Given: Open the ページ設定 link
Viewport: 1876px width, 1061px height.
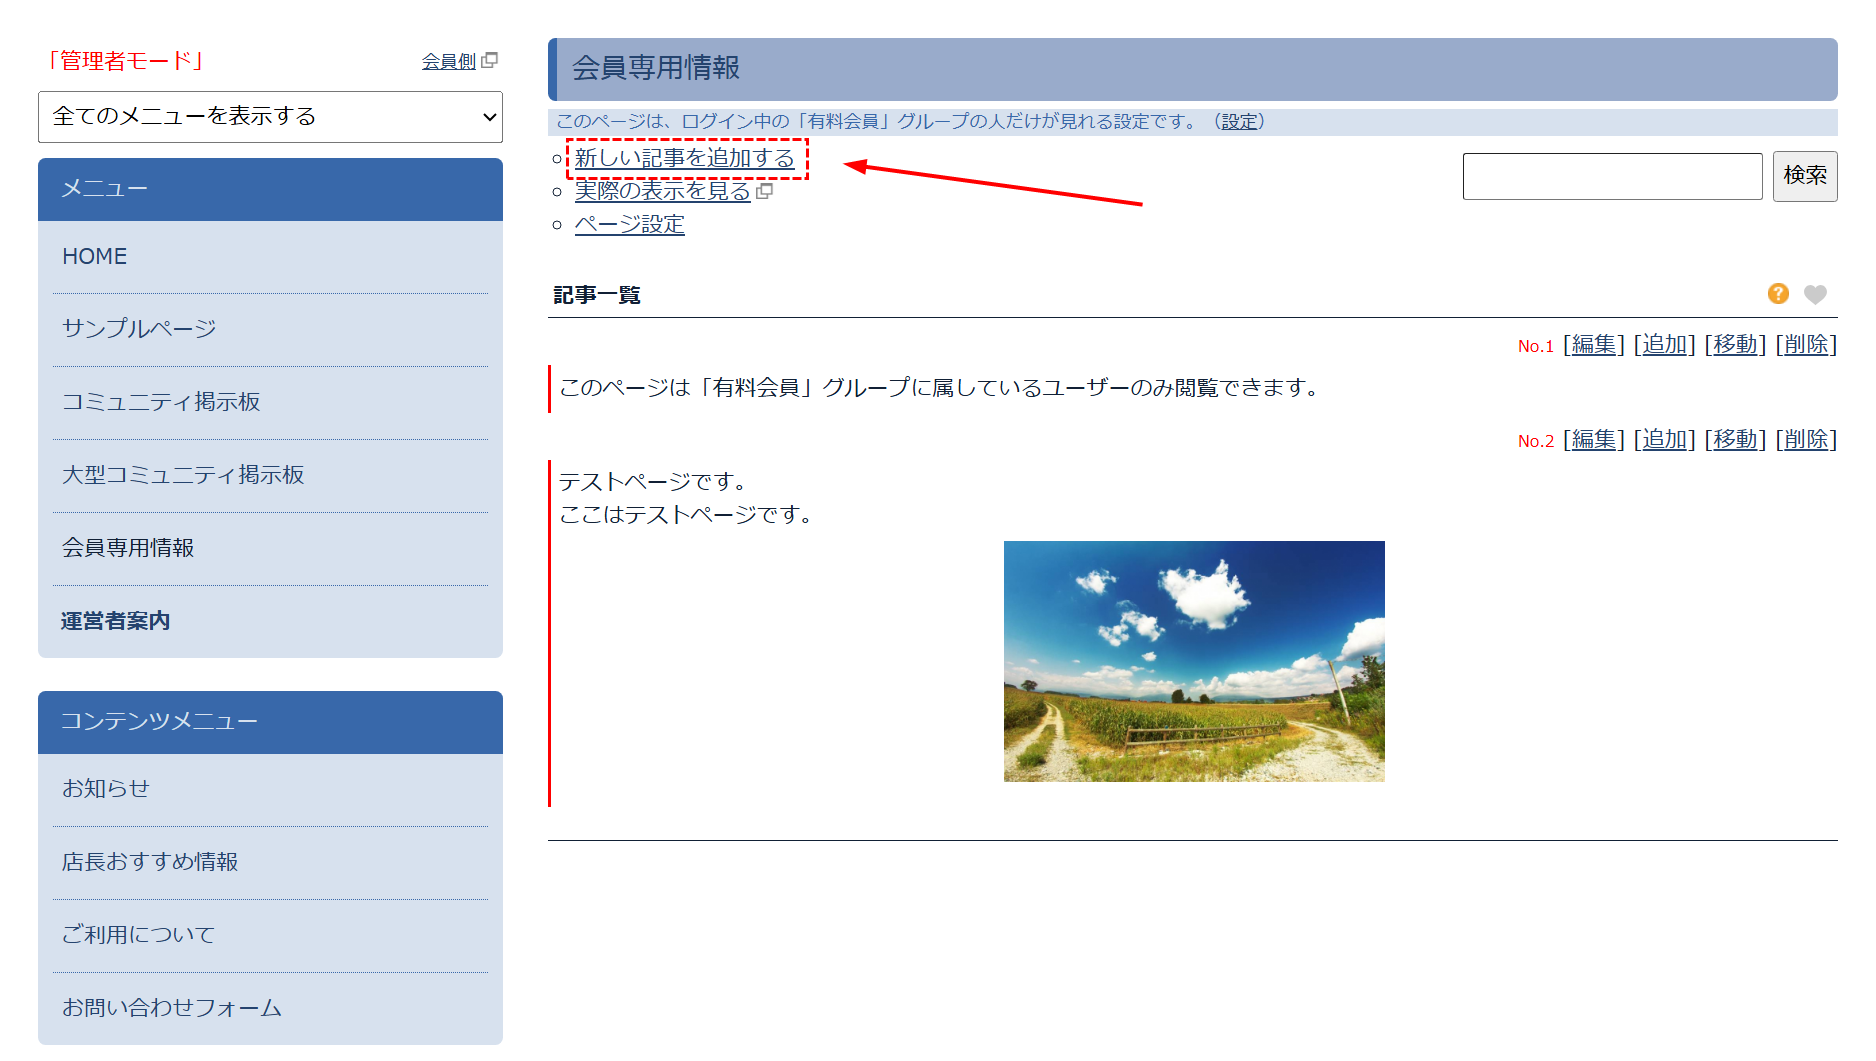Looking at the screenshot, I should pos(630,224).
